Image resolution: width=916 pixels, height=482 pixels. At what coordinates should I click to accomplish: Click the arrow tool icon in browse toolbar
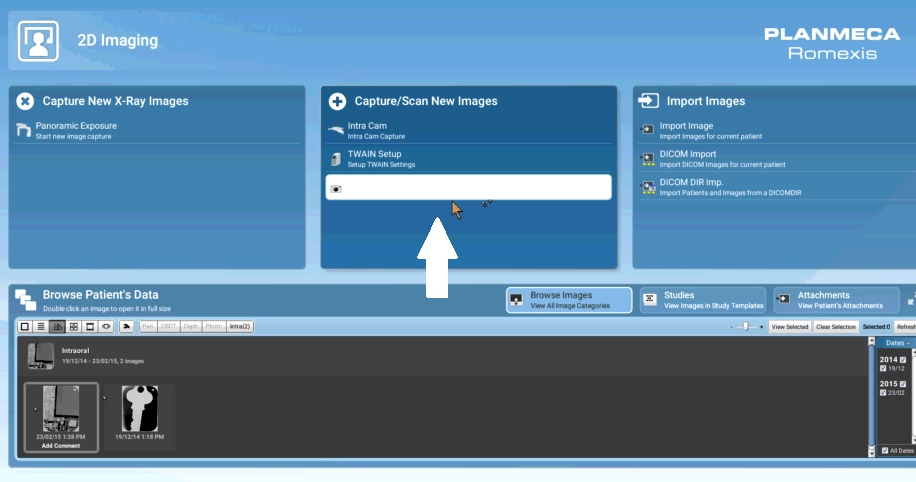coord(126,327)
